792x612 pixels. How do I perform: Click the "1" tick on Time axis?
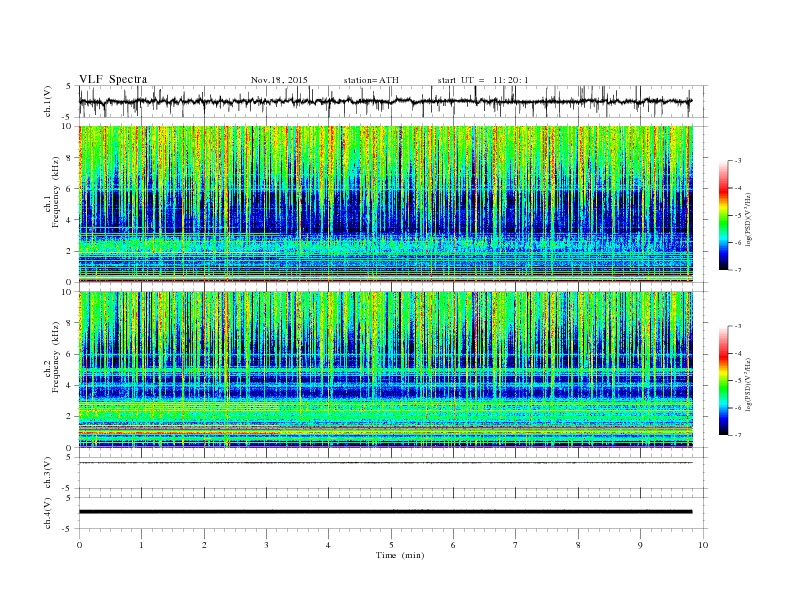tap(141, 545)
